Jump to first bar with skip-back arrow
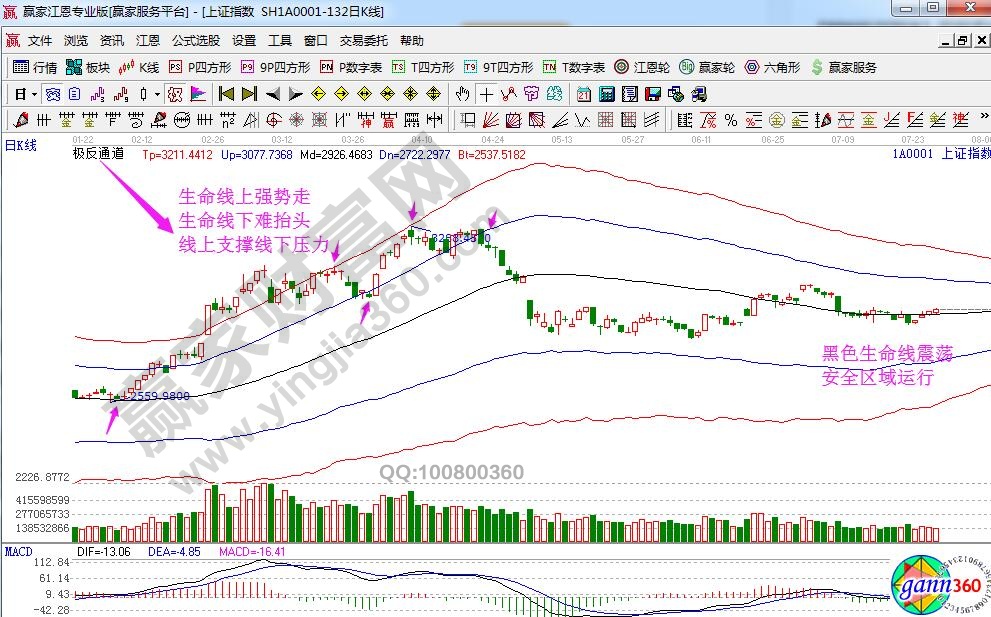The width and height of the screenshot is (991, 617). (226, 94)
